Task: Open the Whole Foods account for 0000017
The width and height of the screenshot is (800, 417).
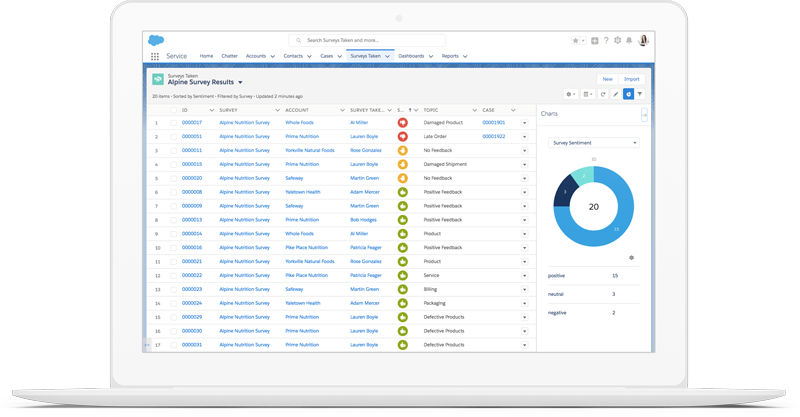Action: pyautogui.click(x=299, y=122)
